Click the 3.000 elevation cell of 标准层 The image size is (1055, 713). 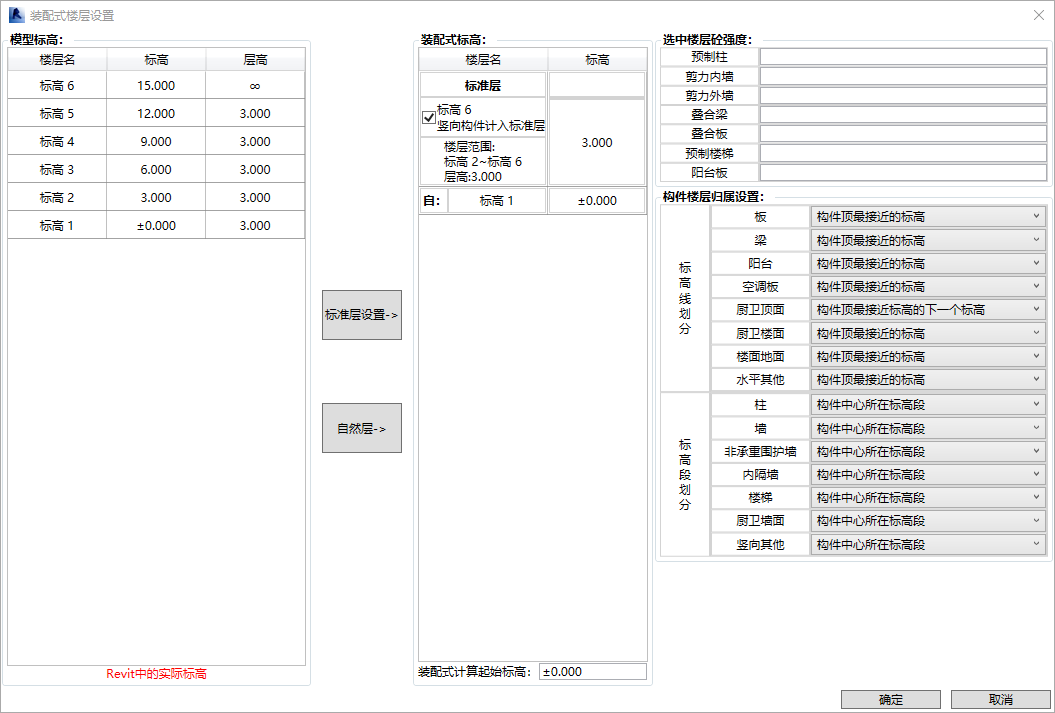click(x=597, y=142)
